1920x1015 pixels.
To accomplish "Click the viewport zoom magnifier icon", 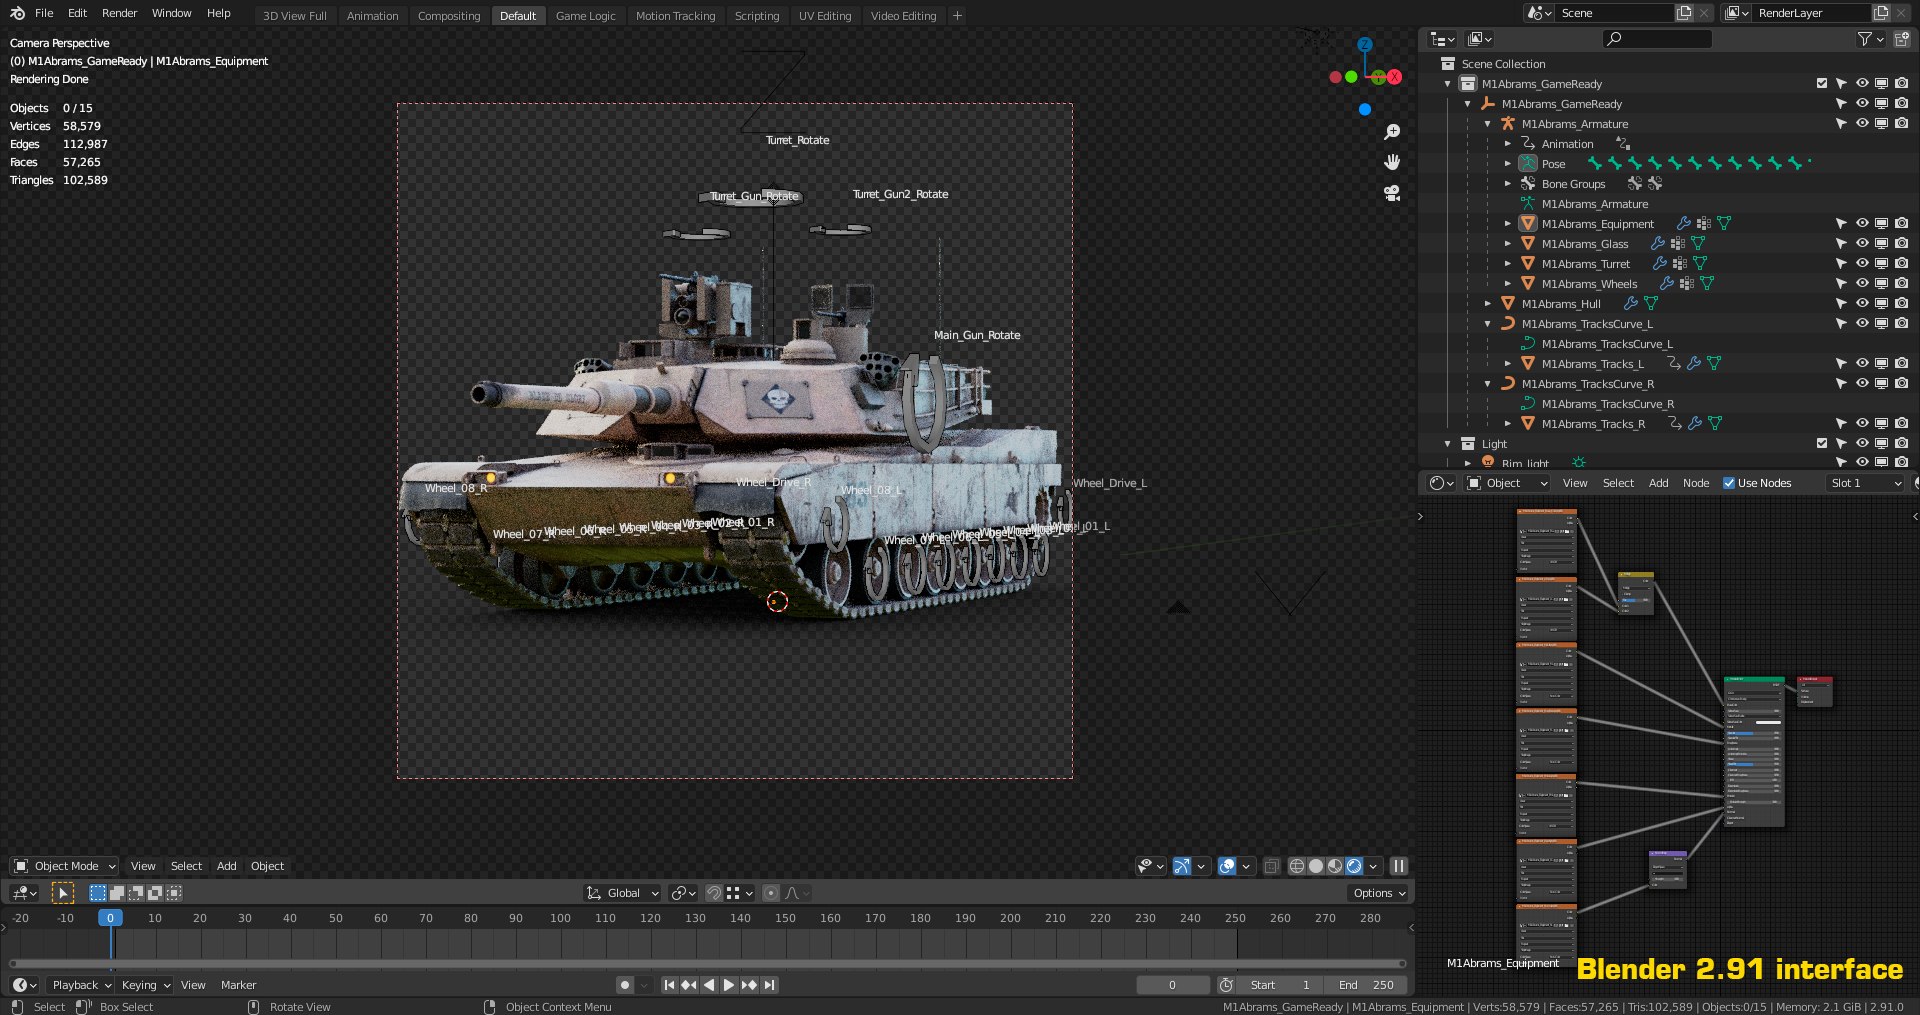I will click(1392, 132).
